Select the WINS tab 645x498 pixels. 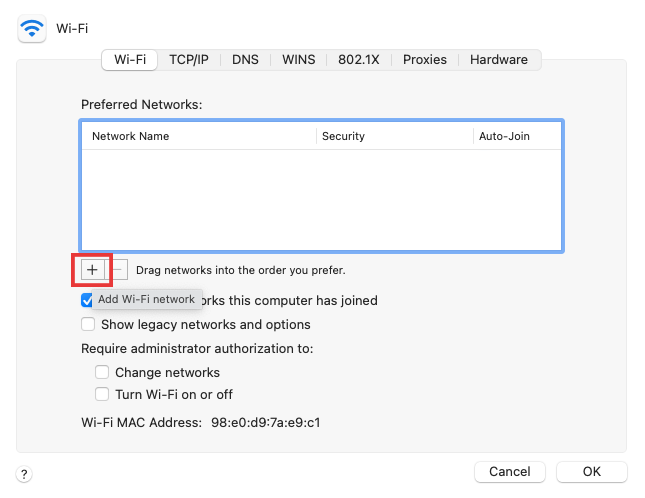[298, 60]
